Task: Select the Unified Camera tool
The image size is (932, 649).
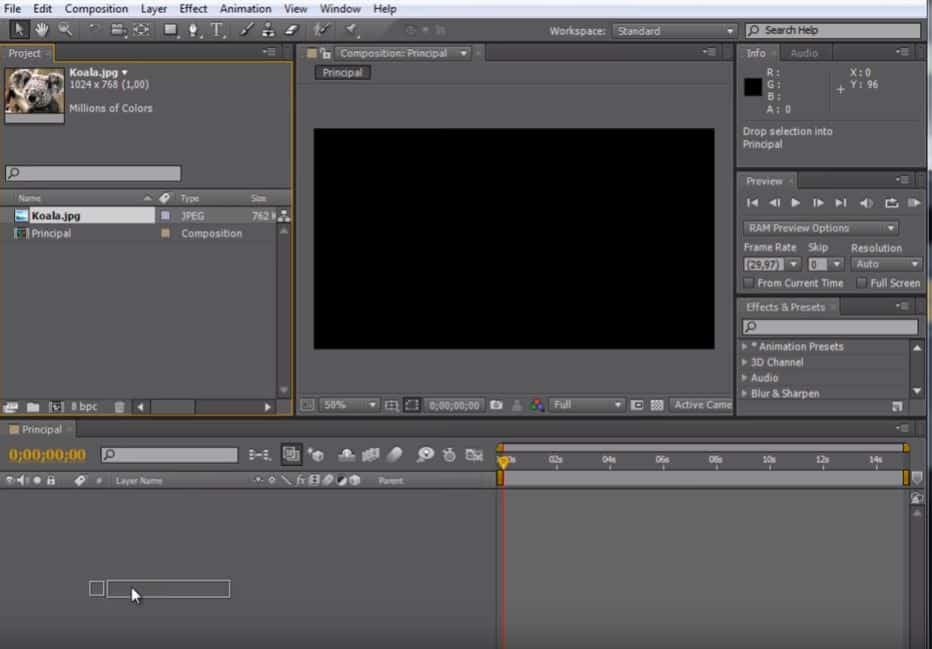Action: click(x=118, y=30)
